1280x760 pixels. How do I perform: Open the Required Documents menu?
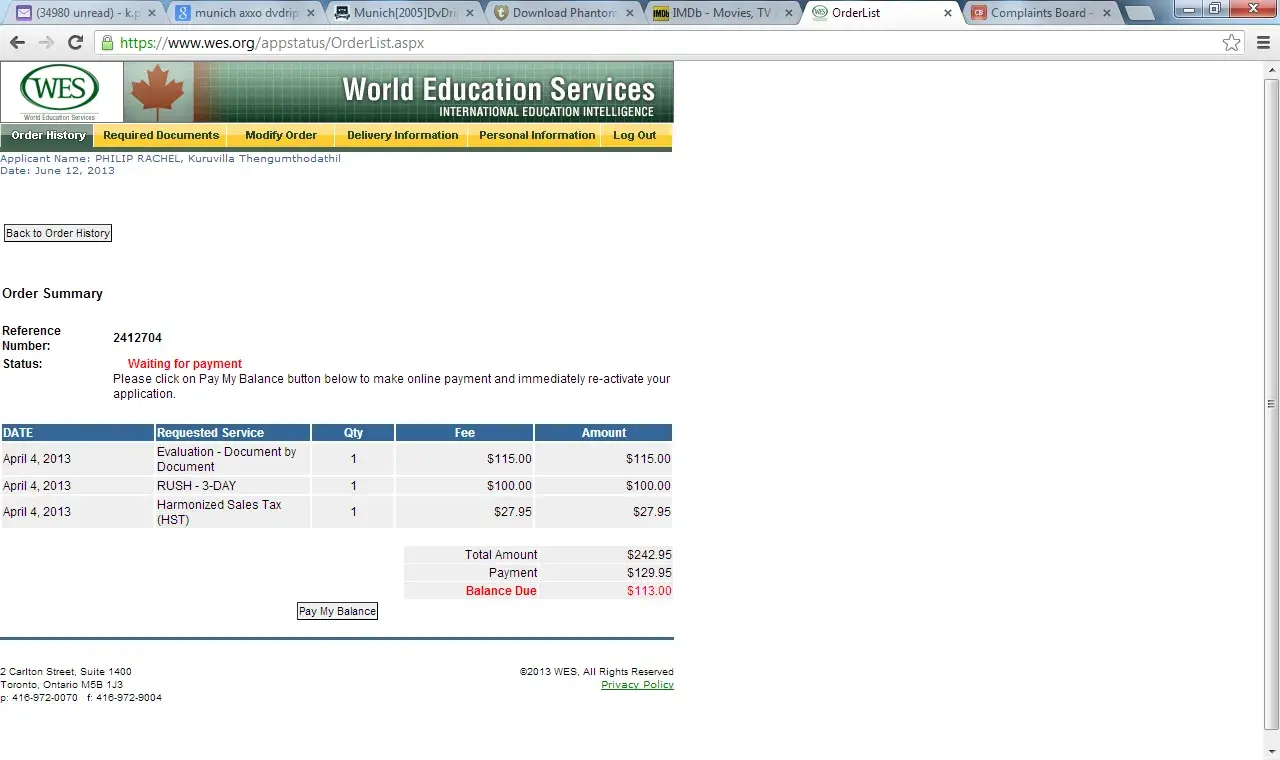[x=161, y=136]
